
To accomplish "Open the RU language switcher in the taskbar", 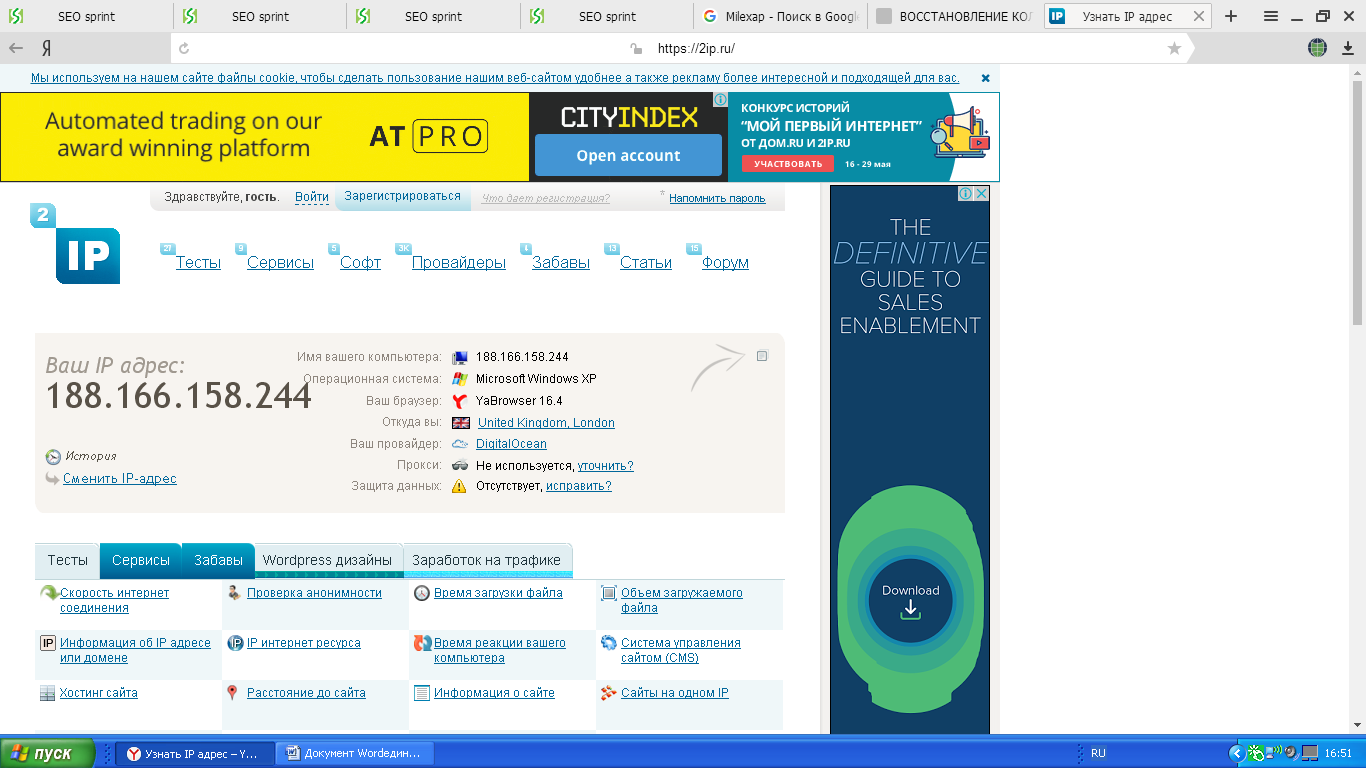I will point(1098,753).
